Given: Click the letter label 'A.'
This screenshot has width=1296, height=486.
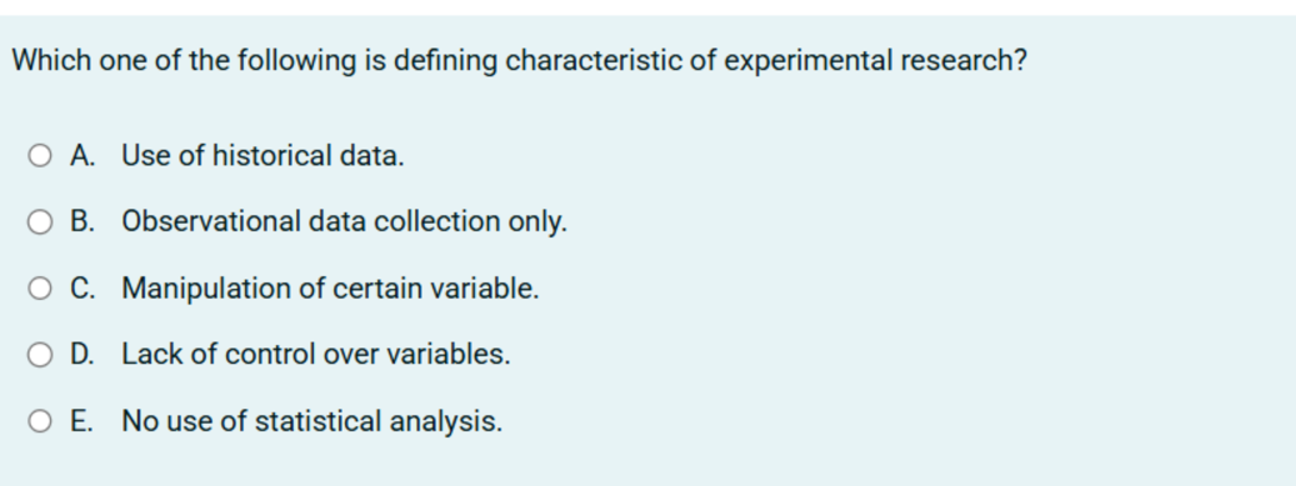Looking at the screenshot, I should pos(83,156).
